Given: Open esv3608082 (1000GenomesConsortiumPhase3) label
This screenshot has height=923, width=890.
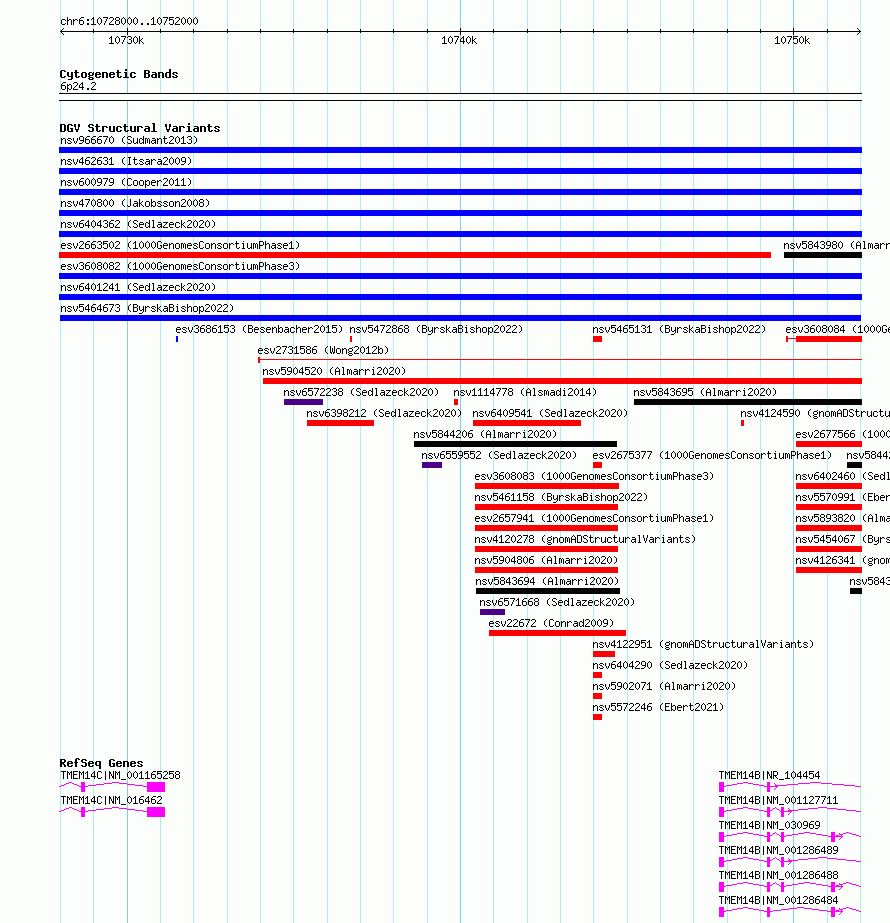Looking at the screenshot, I should point(180,266).
